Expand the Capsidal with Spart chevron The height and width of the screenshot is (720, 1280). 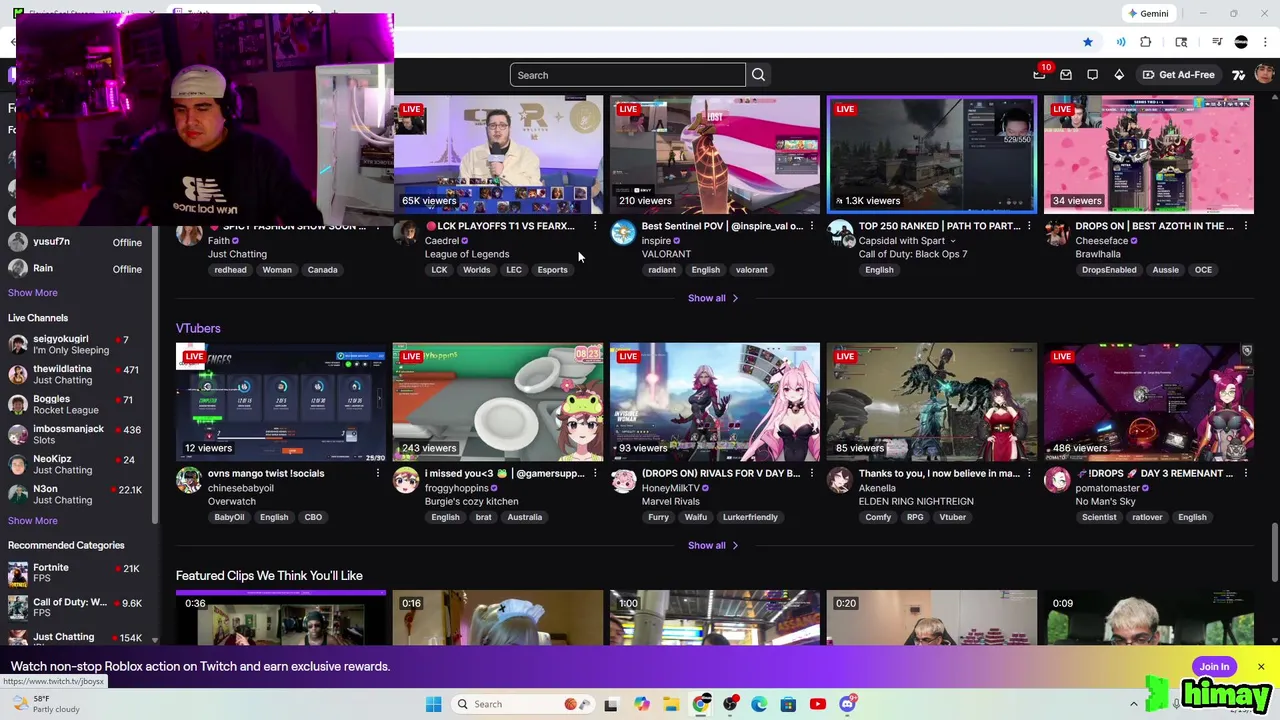point(952,241)
